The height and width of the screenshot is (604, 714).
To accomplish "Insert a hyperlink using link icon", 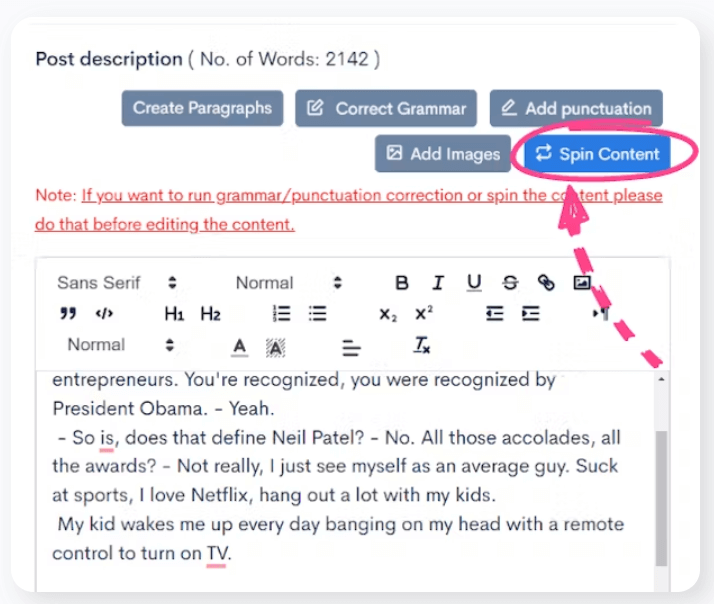I will (x=546, y=283).
